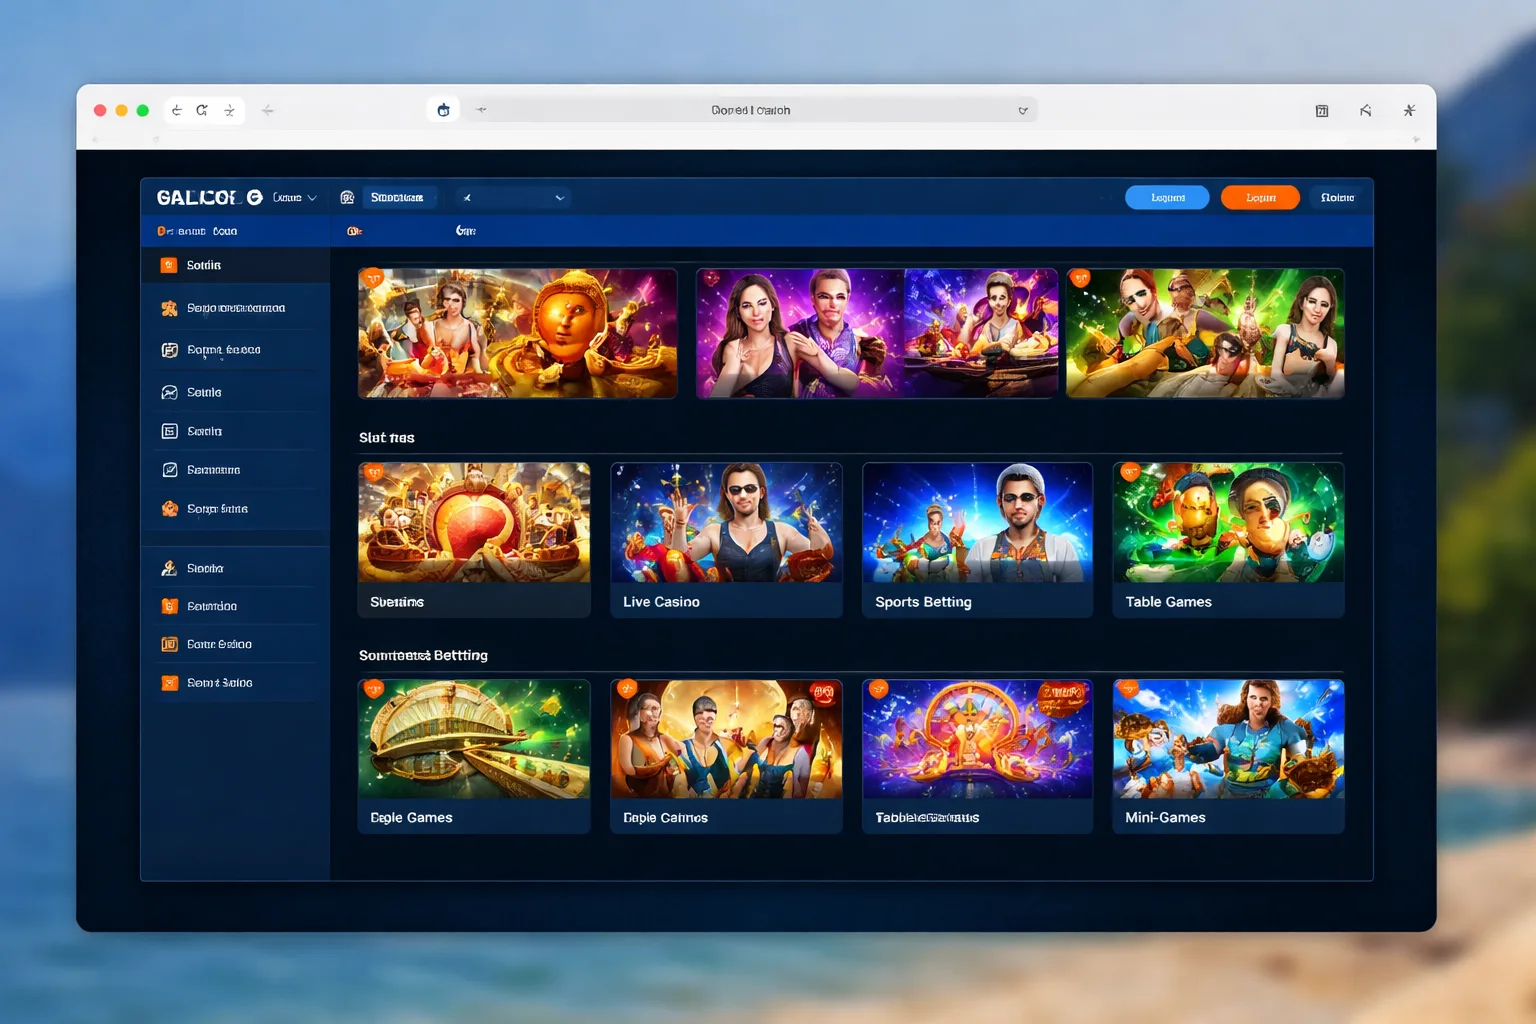Open the golden banner at the top

point(518,333)
